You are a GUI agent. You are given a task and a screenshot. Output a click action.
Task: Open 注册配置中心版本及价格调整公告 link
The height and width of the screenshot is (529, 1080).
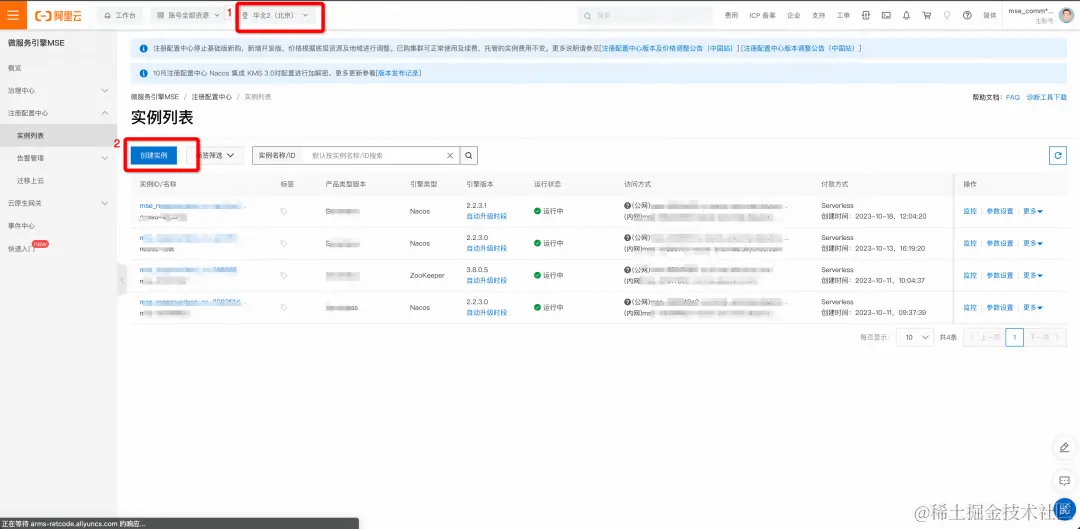tap(669, 48)
